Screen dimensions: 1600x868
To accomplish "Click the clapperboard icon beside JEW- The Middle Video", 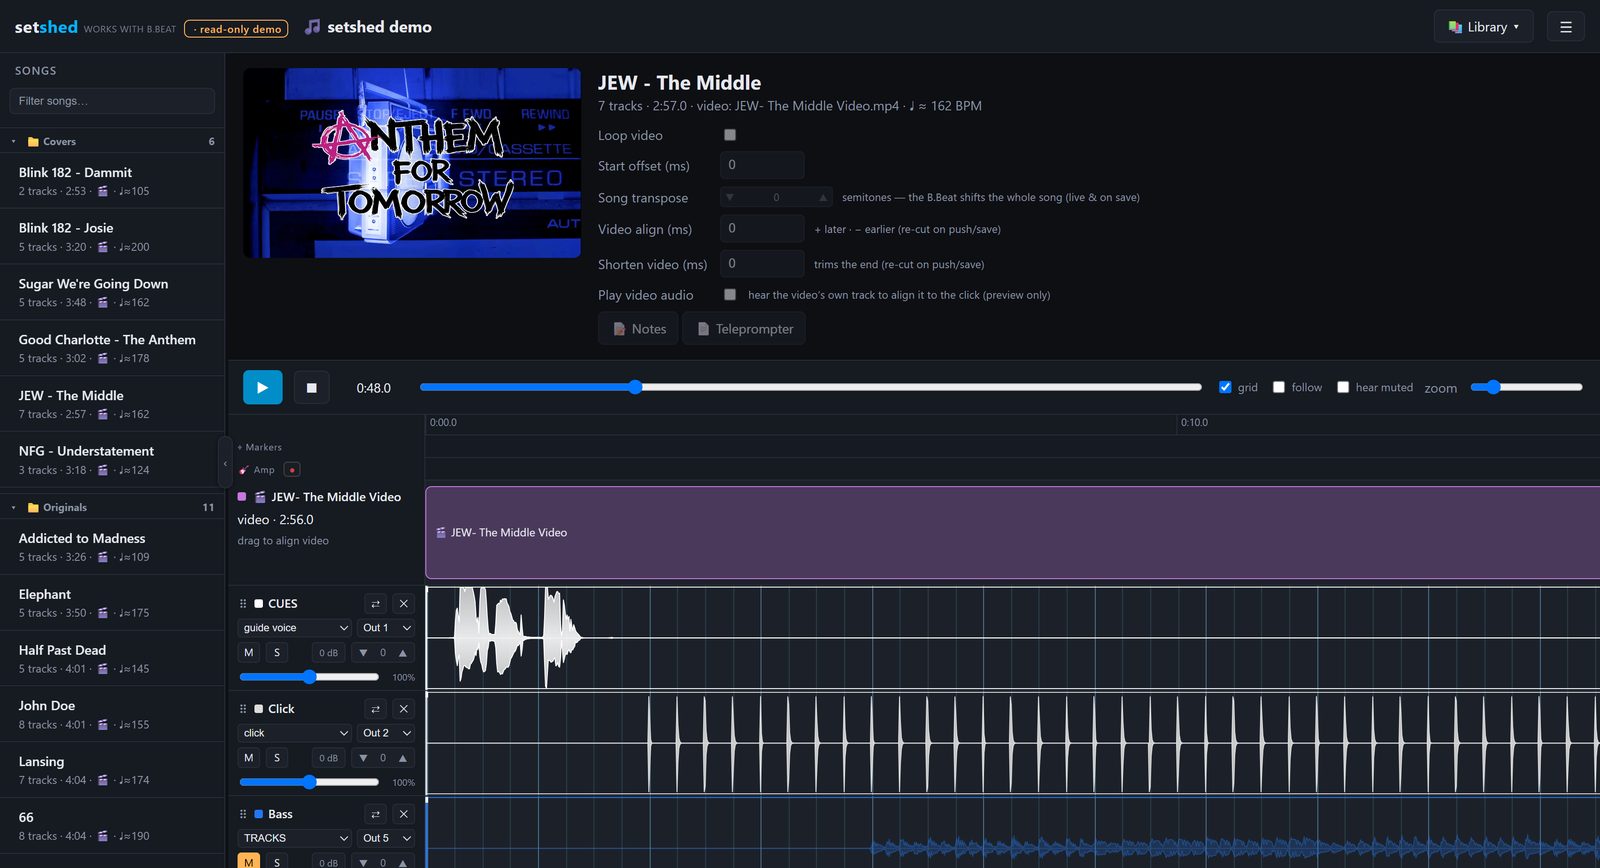I will click(x=260, y=497).
